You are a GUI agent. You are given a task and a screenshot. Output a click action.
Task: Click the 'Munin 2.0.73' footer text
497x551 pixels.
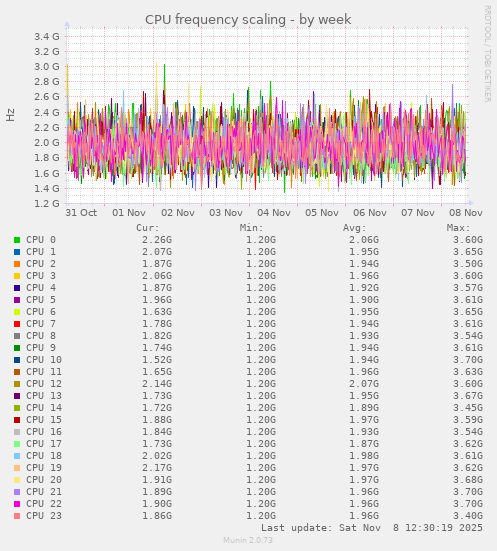click(248, 540)
